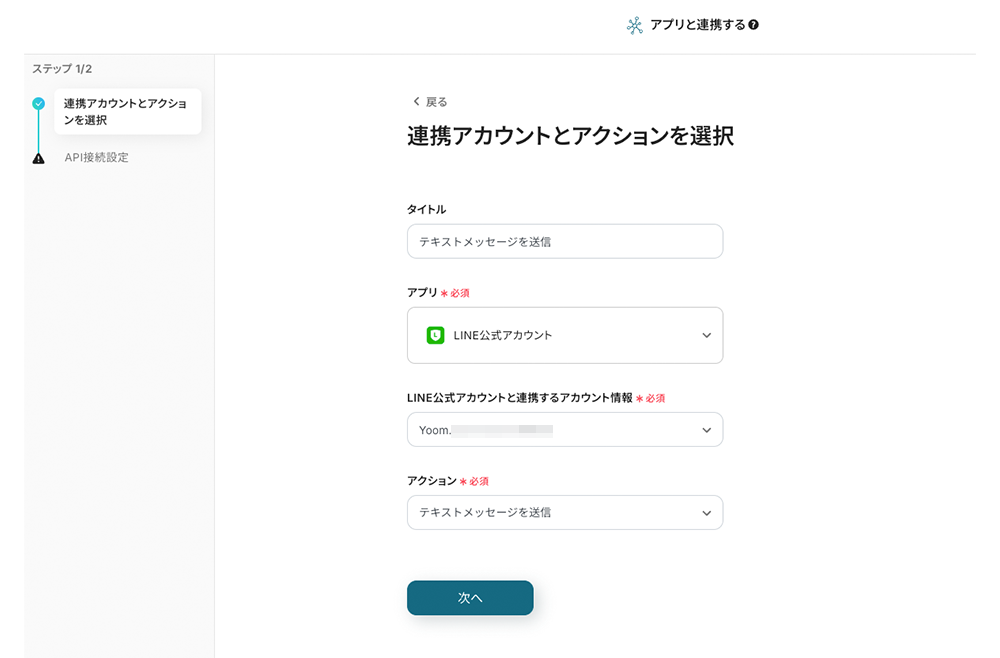1000x658 pixels.
Task: Click the warning triangle beside API接続設定
Action: (x=39, y=158)
